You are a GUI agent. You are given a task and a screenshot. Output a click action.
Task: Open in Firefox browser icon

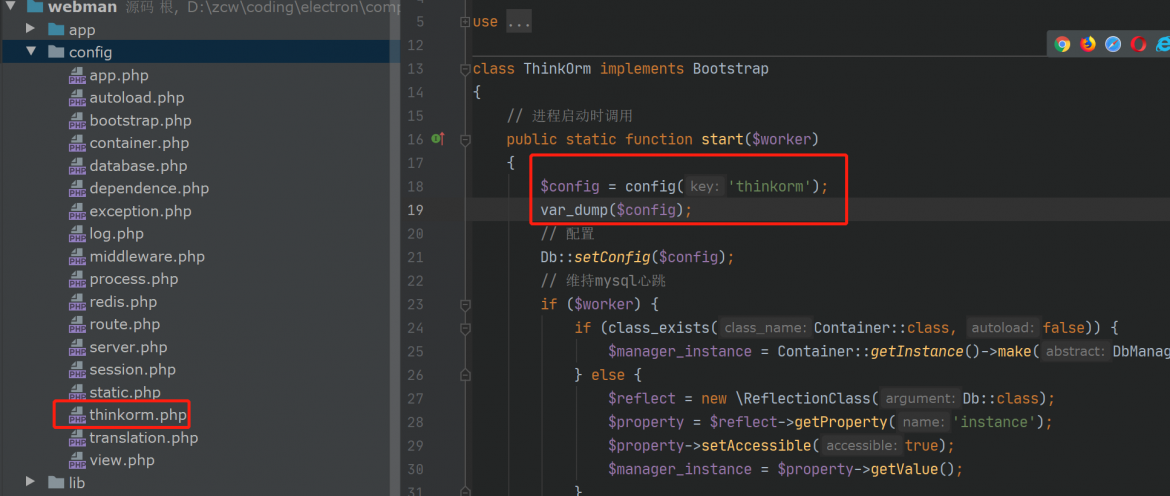pos(1088,44)
